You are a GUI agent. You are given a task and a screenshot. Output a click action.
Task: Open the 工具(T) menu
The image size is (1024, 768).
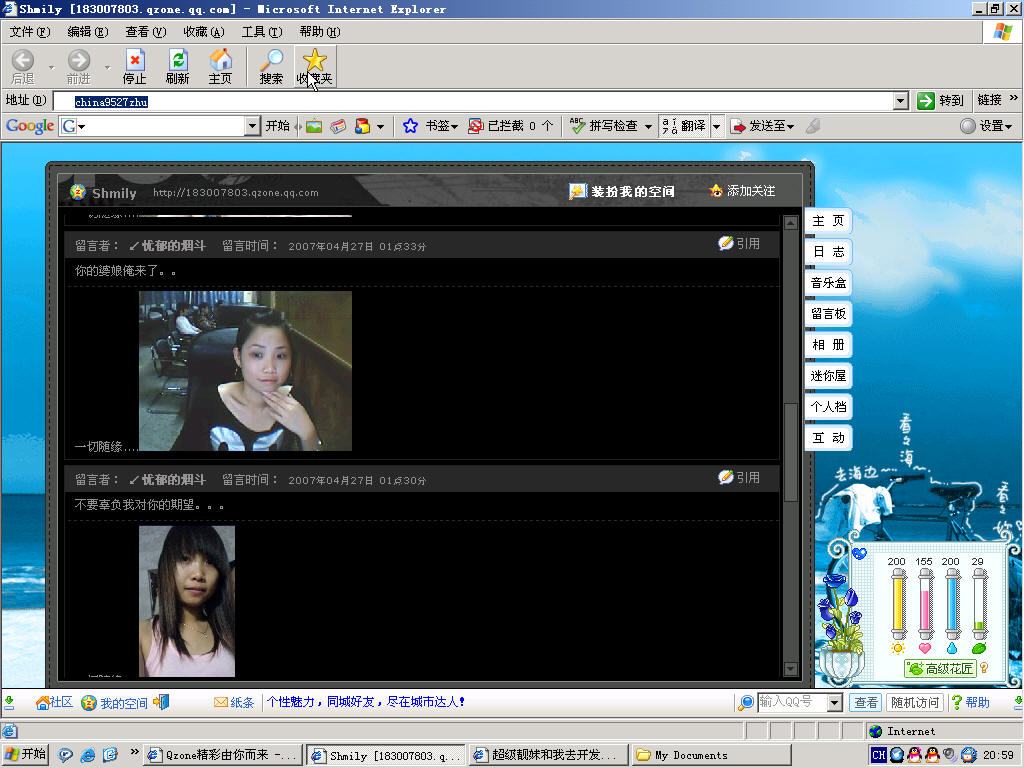[x=262, y=31]
